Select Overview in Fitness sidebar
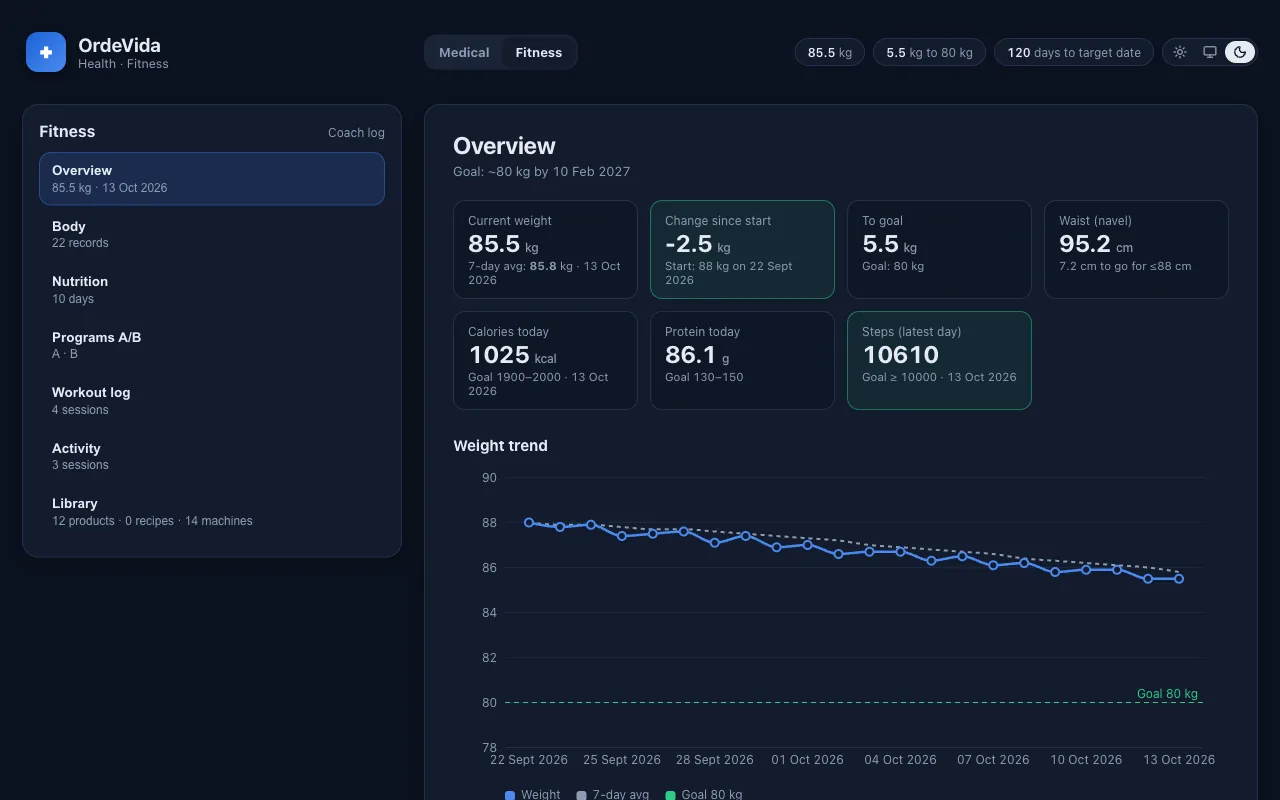 pos(212,179)
